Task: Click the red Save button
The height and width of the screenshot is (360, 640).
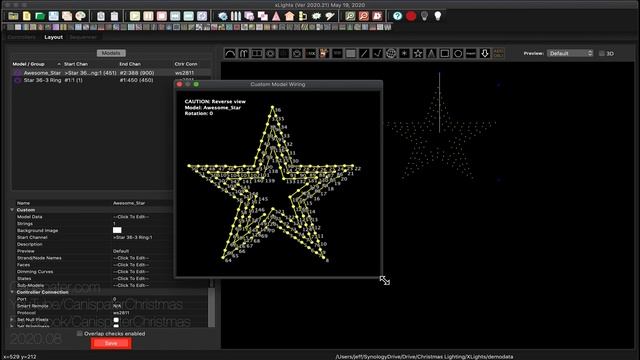Action: (x=111, y=343)
